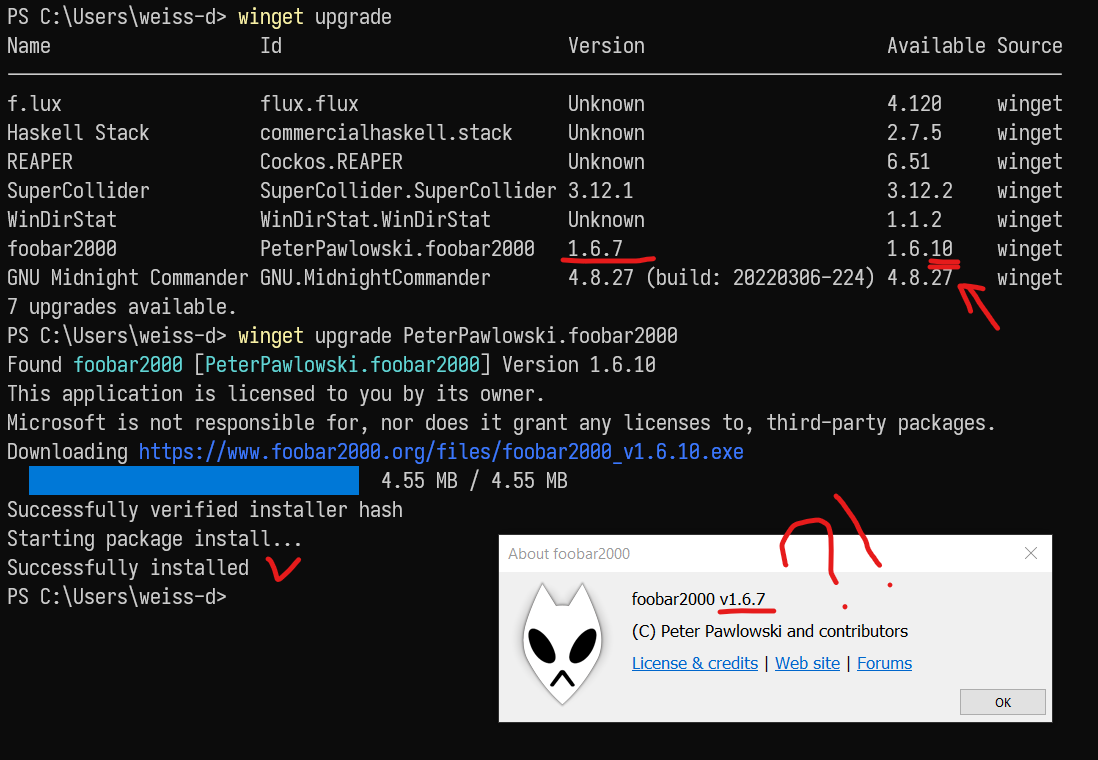Click available version '1.1.2' for WinDirStat
The image size is (1098, 760).
point(914,220)
